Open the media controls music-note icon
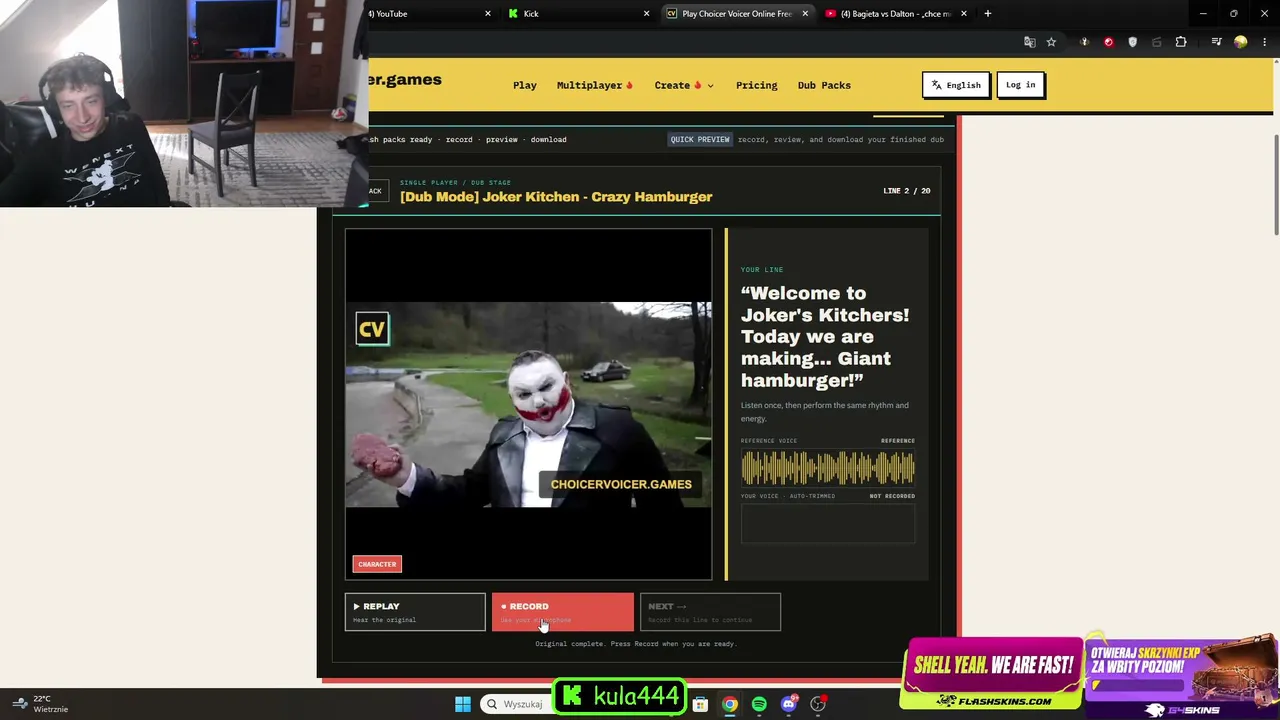This screenshot has height=720, width=1280. (1216, 42)
